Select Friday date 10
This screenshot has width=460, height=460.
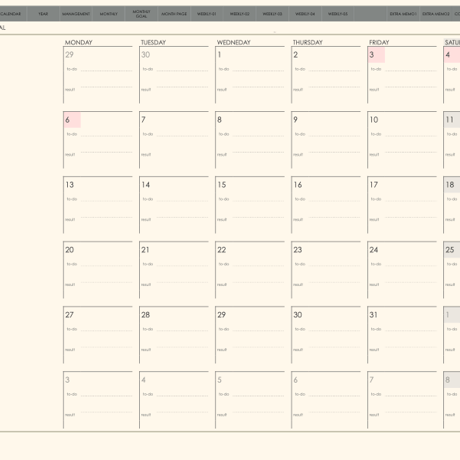tap(374, 120)
